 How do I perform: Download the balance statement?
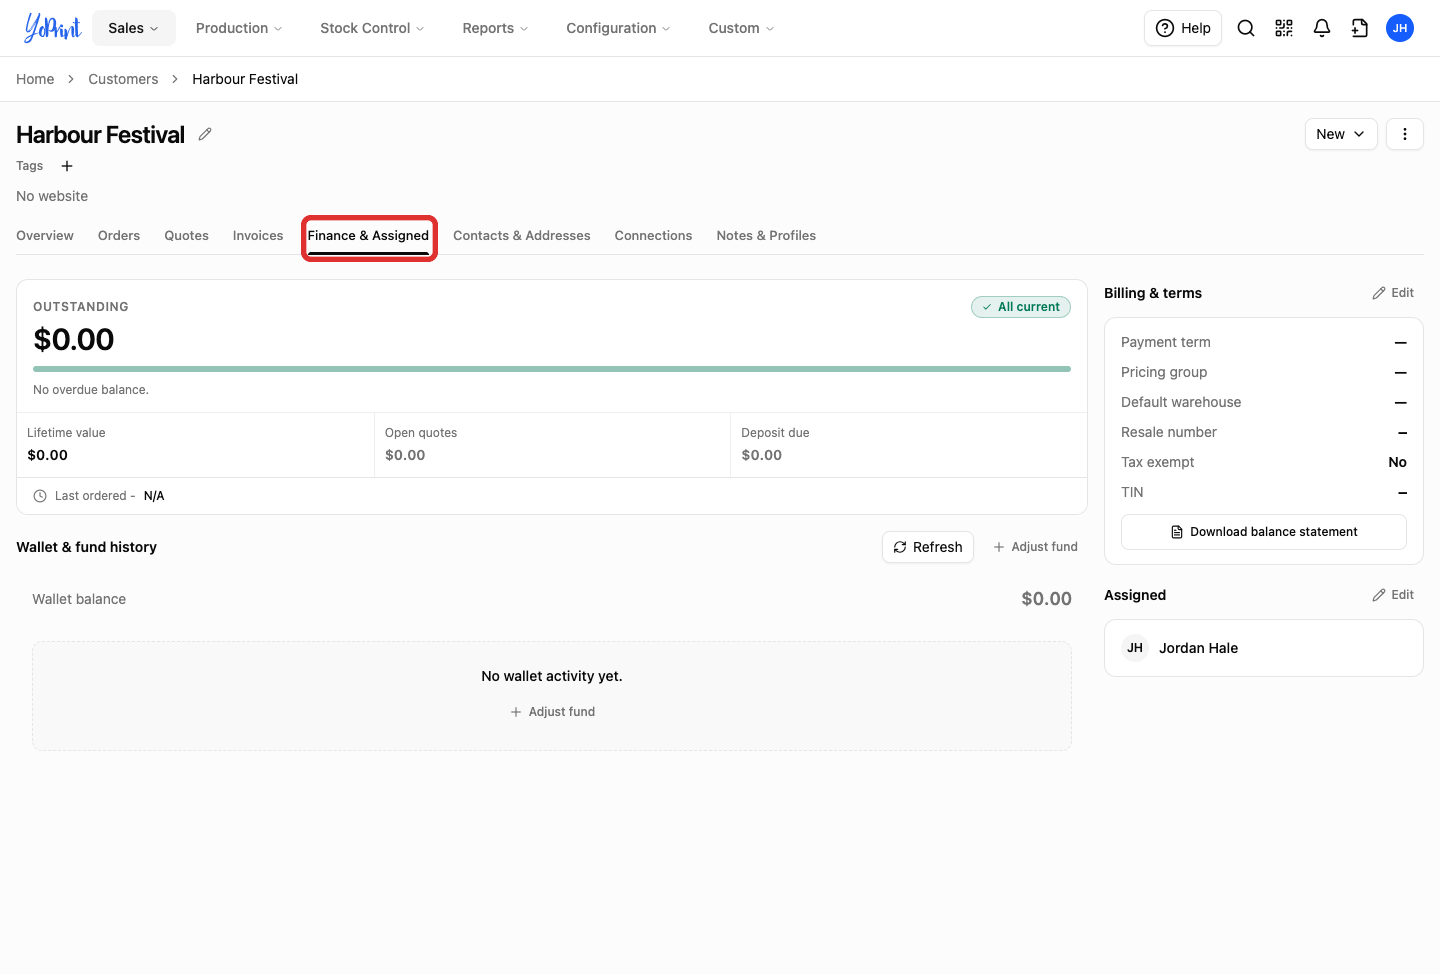pyautogui.click(x=1264, y=532)
